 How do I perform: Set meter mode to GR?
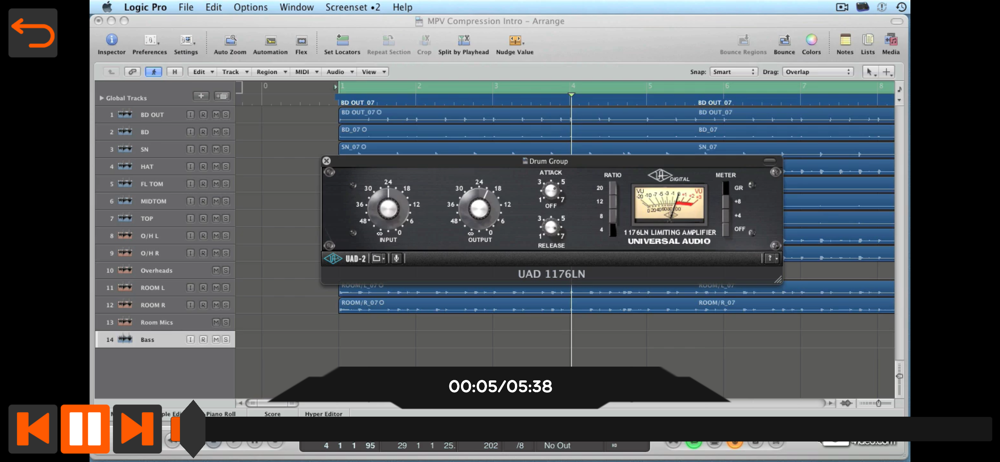(x=725, y=188)
